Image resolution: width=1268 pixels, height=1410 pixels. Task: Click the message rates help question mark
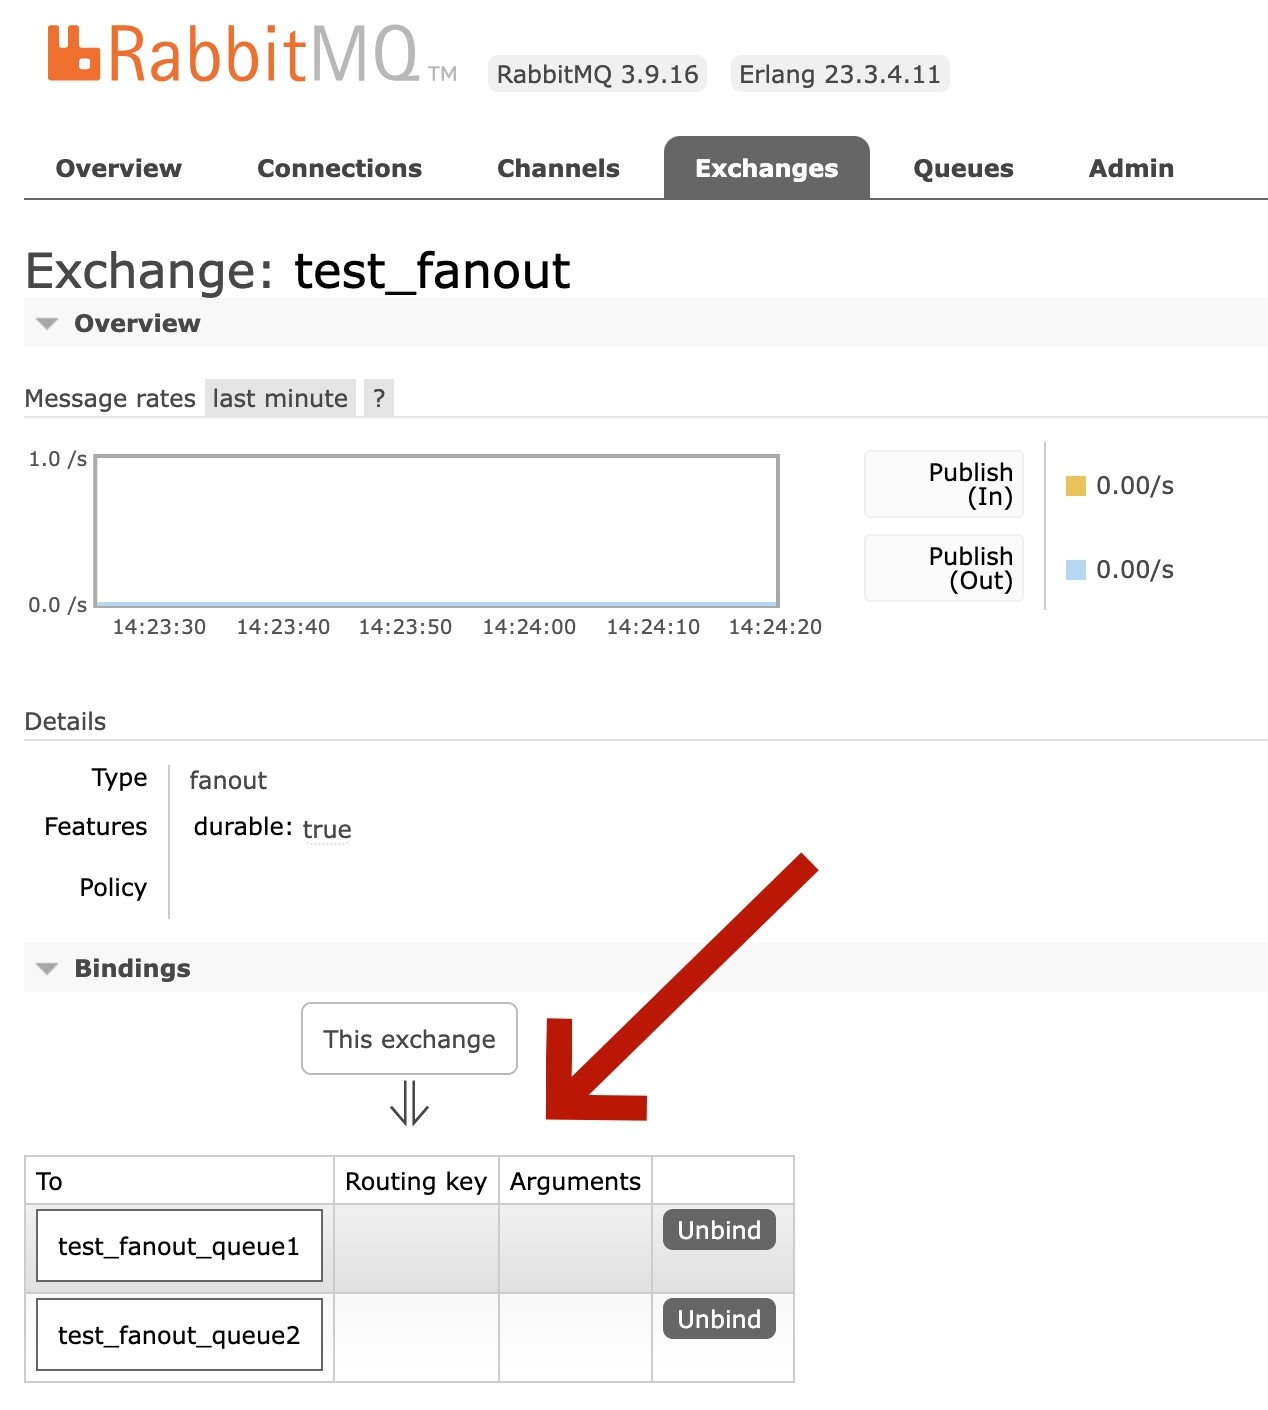point(379,398)
